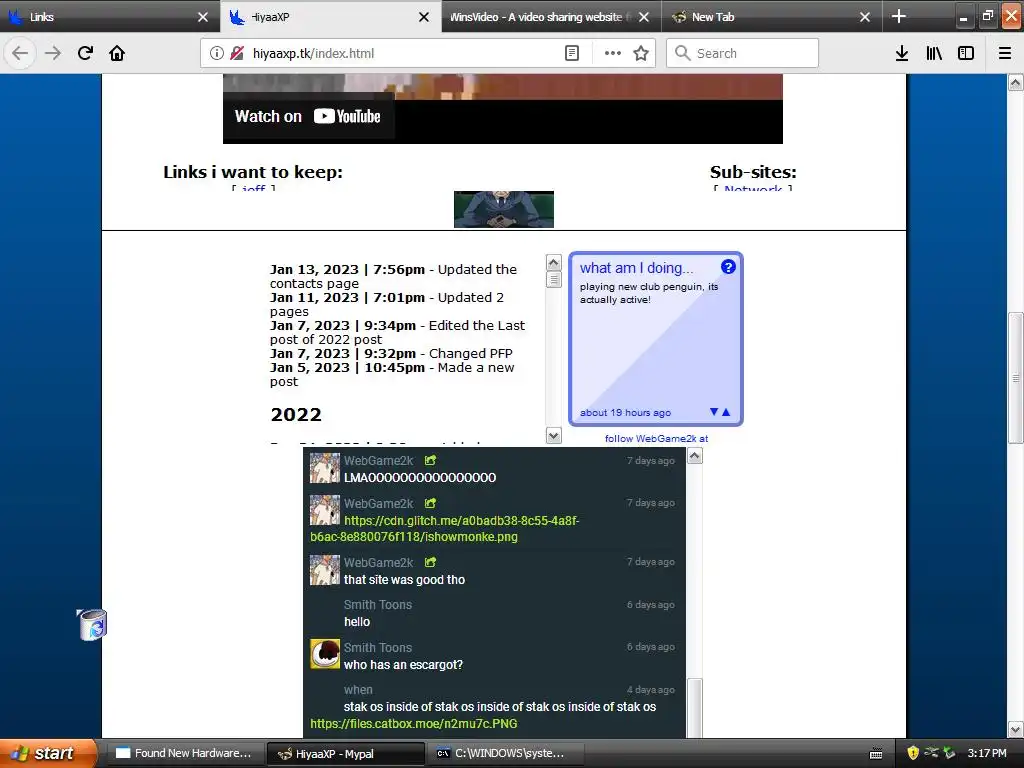The width and height of the screenshot is (1024, 768).
Task: Open the help question mark in status widget
Action: 728,266
